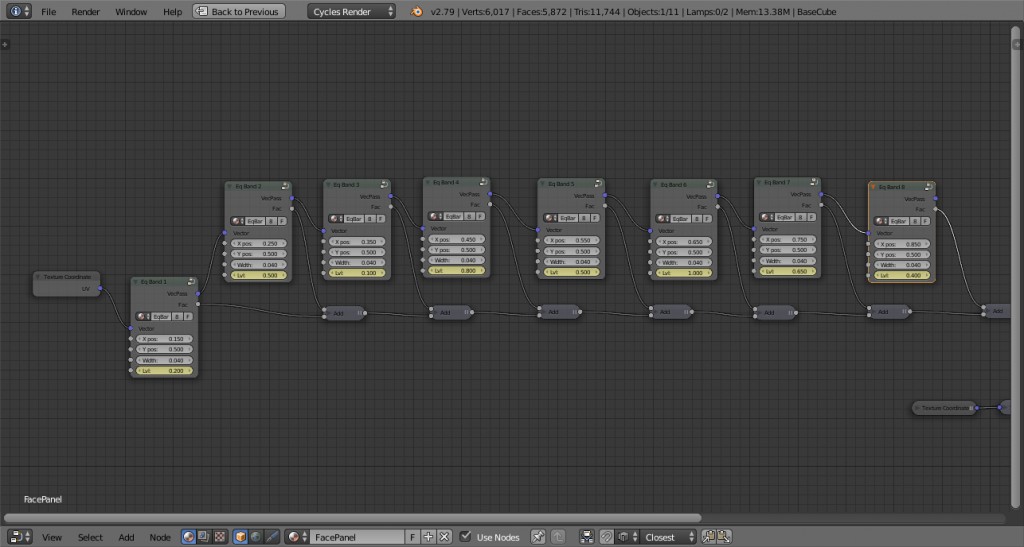Browse node group in Eq Band 1

(142, 317)
